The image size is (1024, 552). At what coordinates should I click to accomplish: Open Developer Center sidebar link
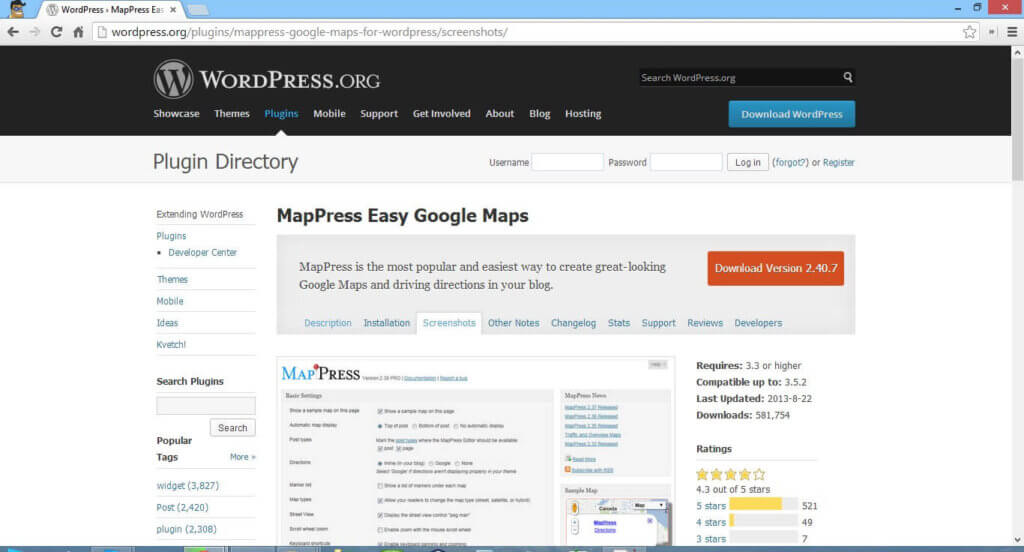pos(202,252)
